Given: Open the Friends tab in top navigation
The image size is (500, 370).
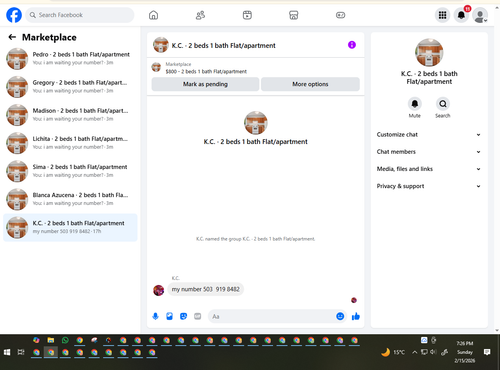Looking at the screenshot, I should coord(200,15).
